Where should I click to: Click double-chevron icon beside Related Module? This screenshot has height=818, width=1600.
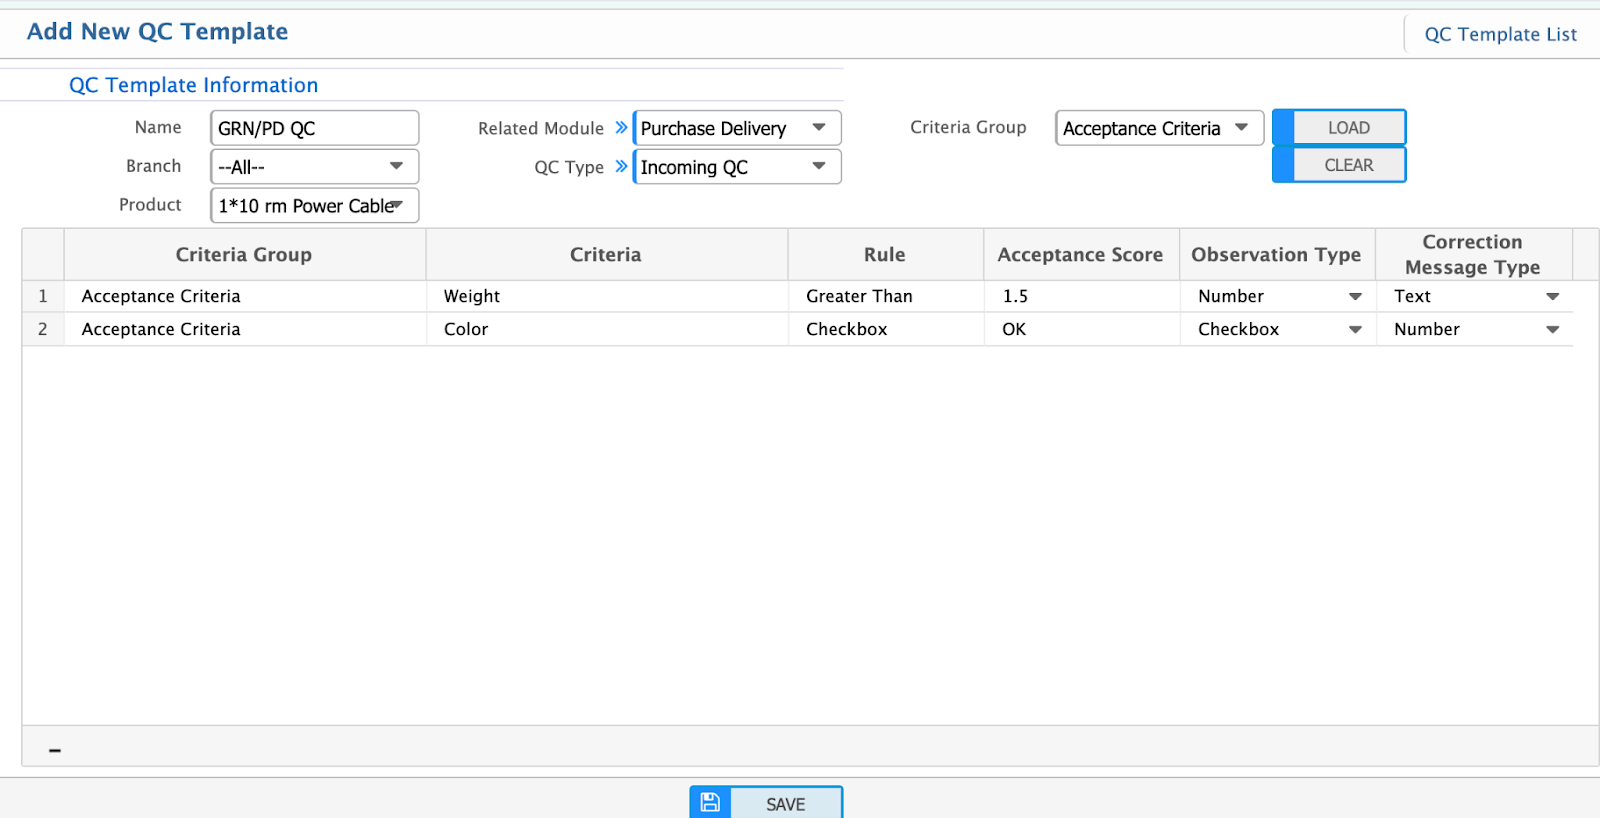(621, 128)
